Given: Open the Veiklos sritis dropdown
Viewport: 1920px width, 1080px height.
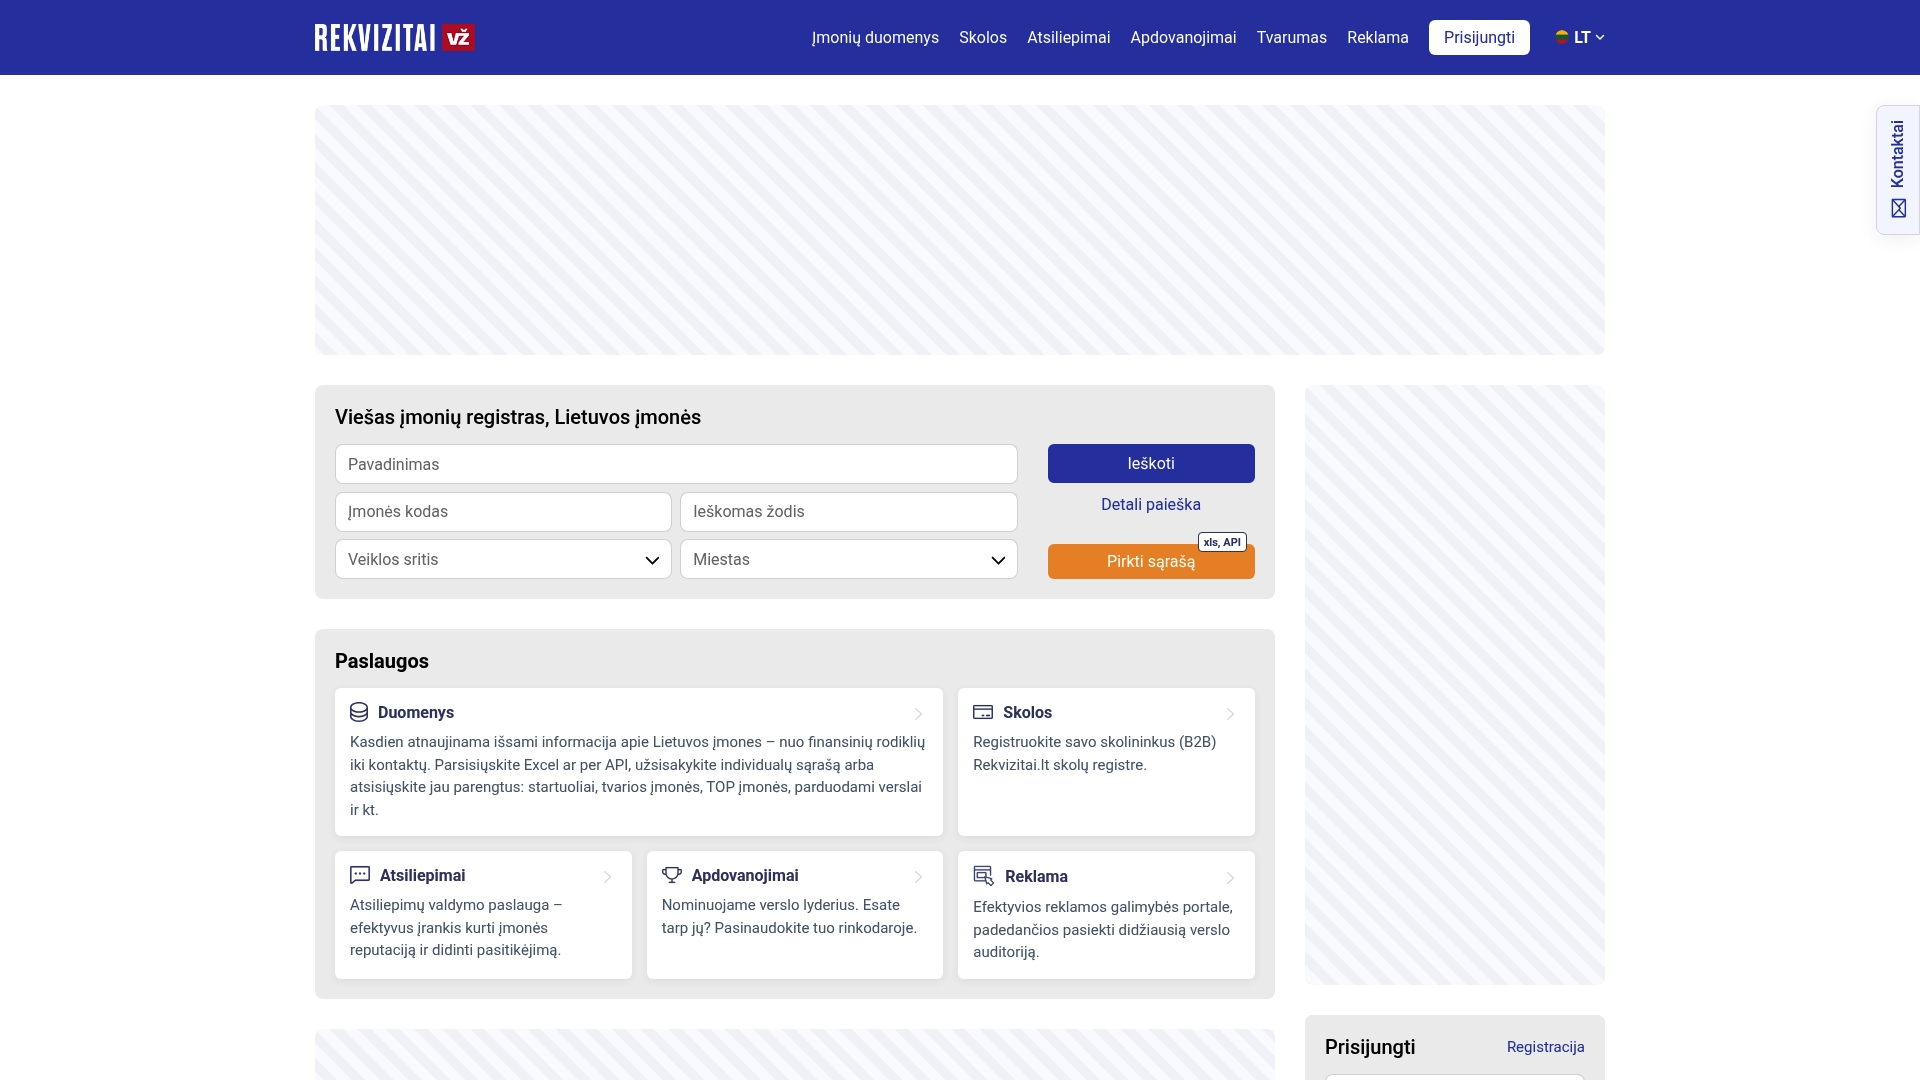Looking at the screenshot, I should [503, 559].
